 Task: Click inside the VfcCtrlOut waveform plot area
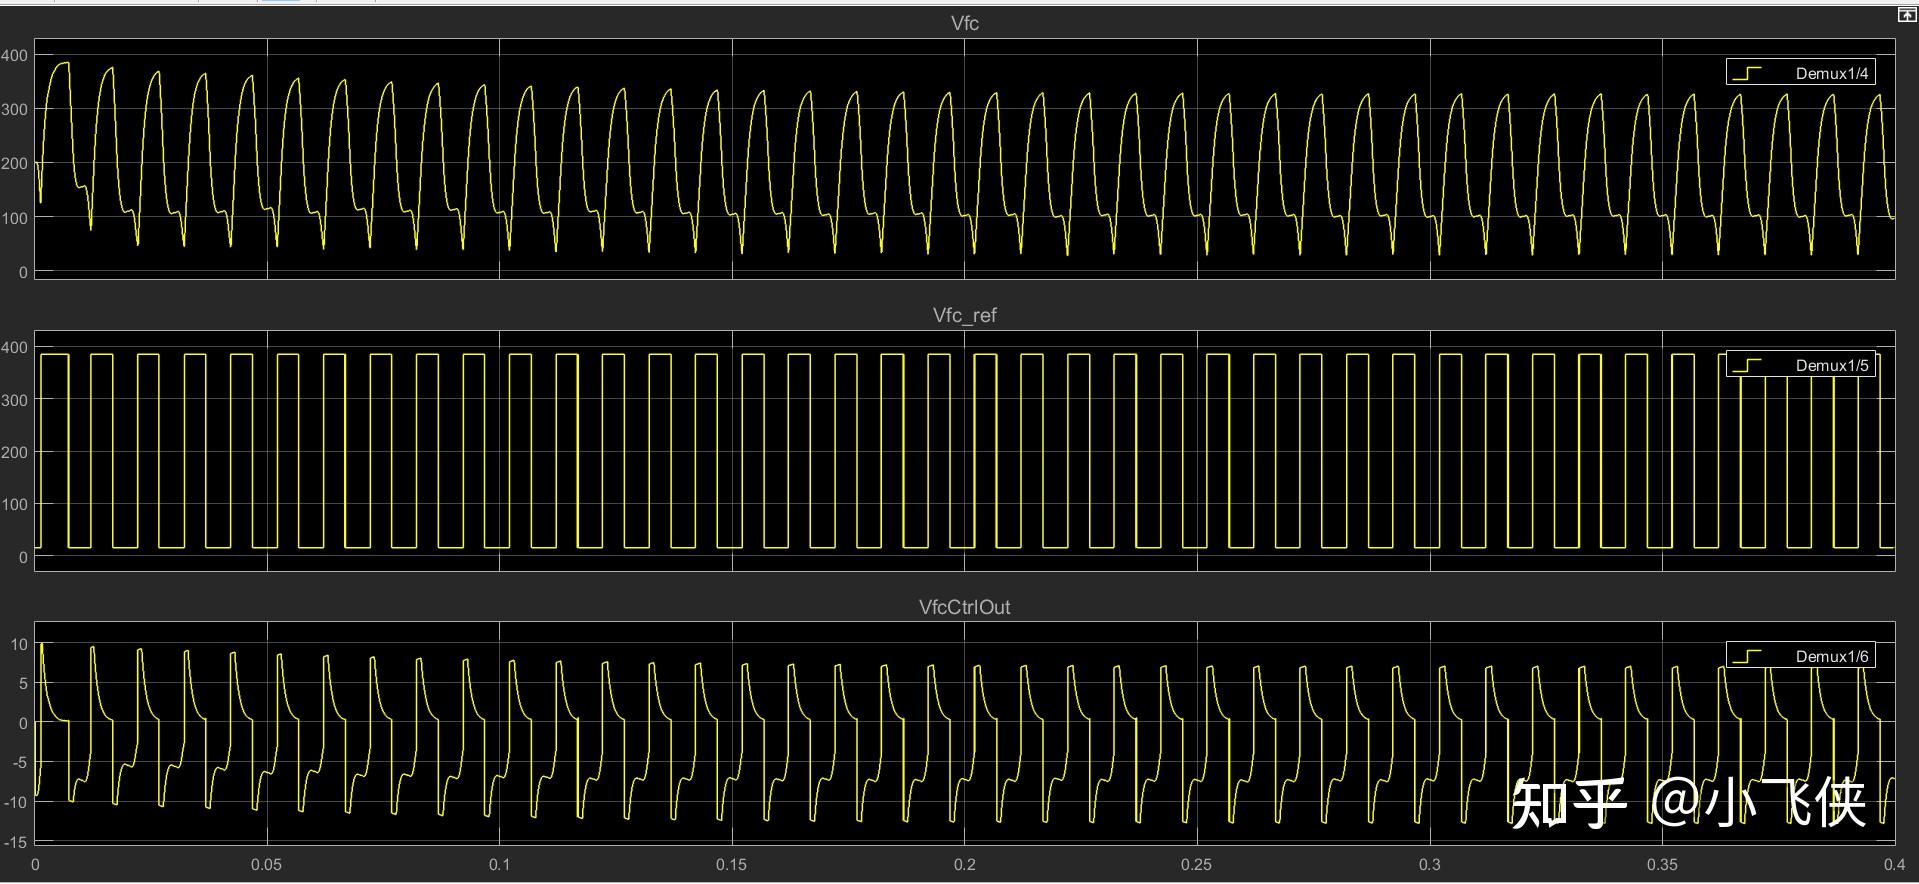point(965,735)
